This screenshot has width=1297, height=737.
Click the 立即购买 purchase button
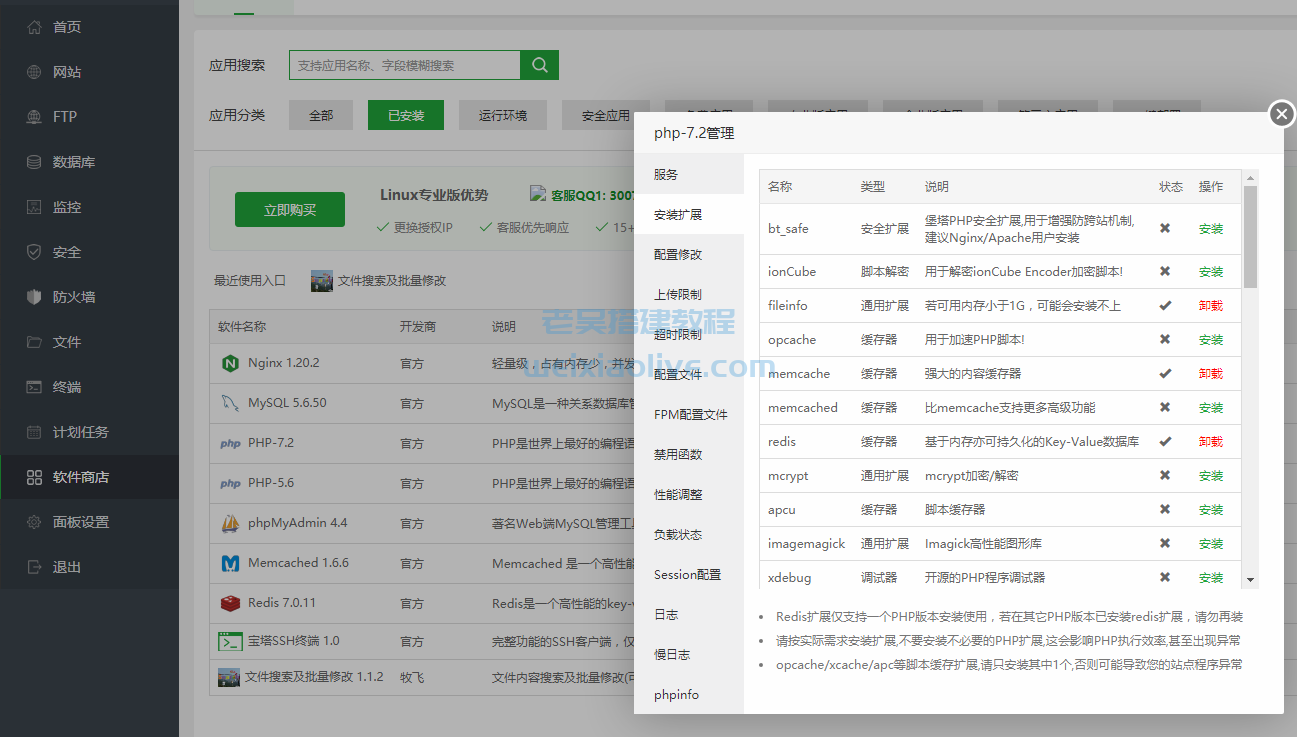(x=289, y=209)
